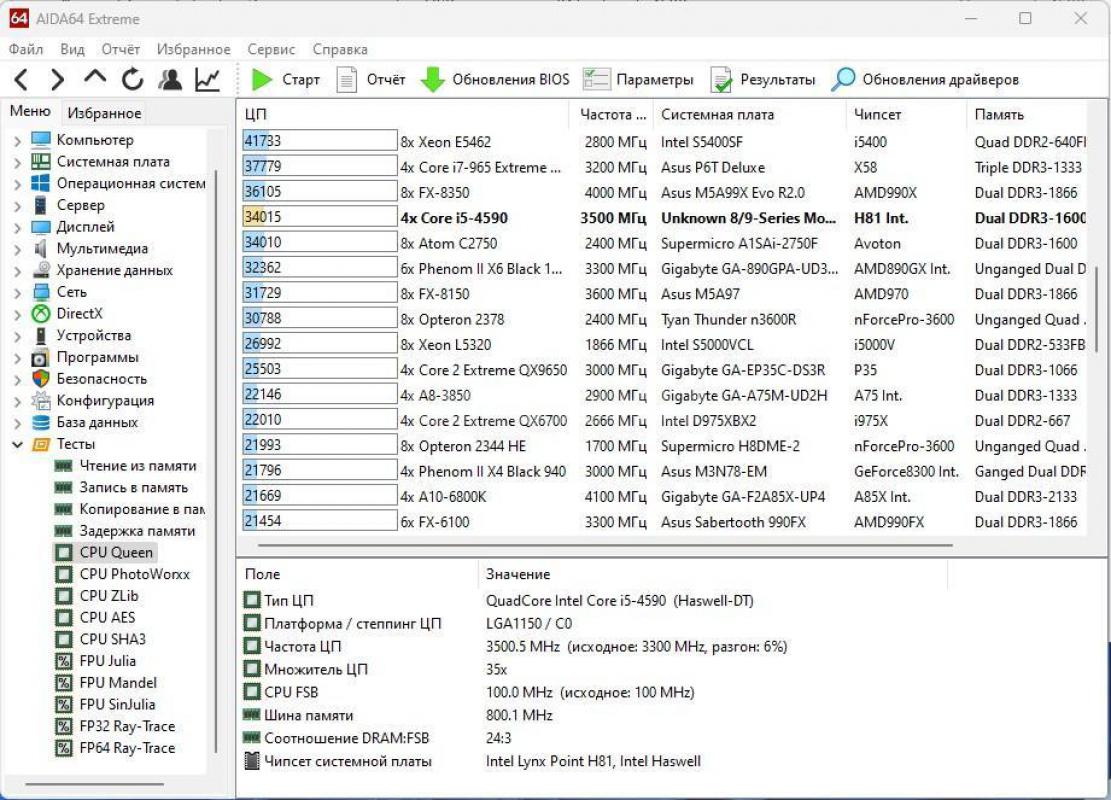Click the driver updates magnifier icon

point(844,80)
